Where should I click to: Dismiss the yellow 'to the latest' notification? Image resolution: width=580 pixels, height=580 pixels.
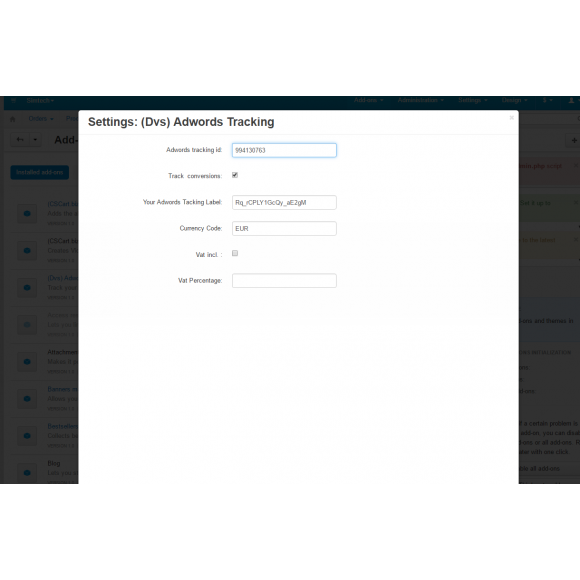(576, 240)
